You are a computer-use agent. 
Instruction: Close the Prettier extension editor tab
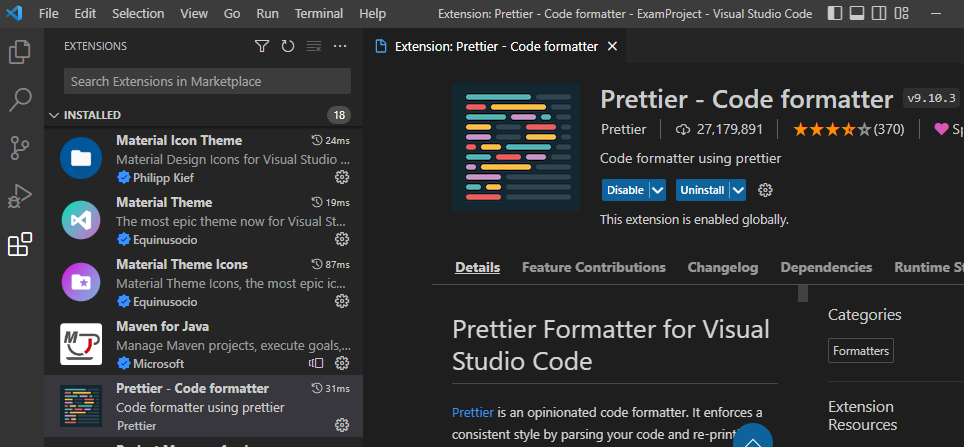pos(612,46)
